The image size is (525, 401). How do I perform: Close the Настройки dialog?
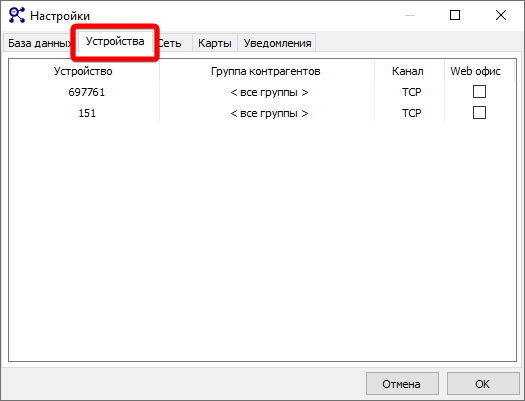tap(501, 15)
